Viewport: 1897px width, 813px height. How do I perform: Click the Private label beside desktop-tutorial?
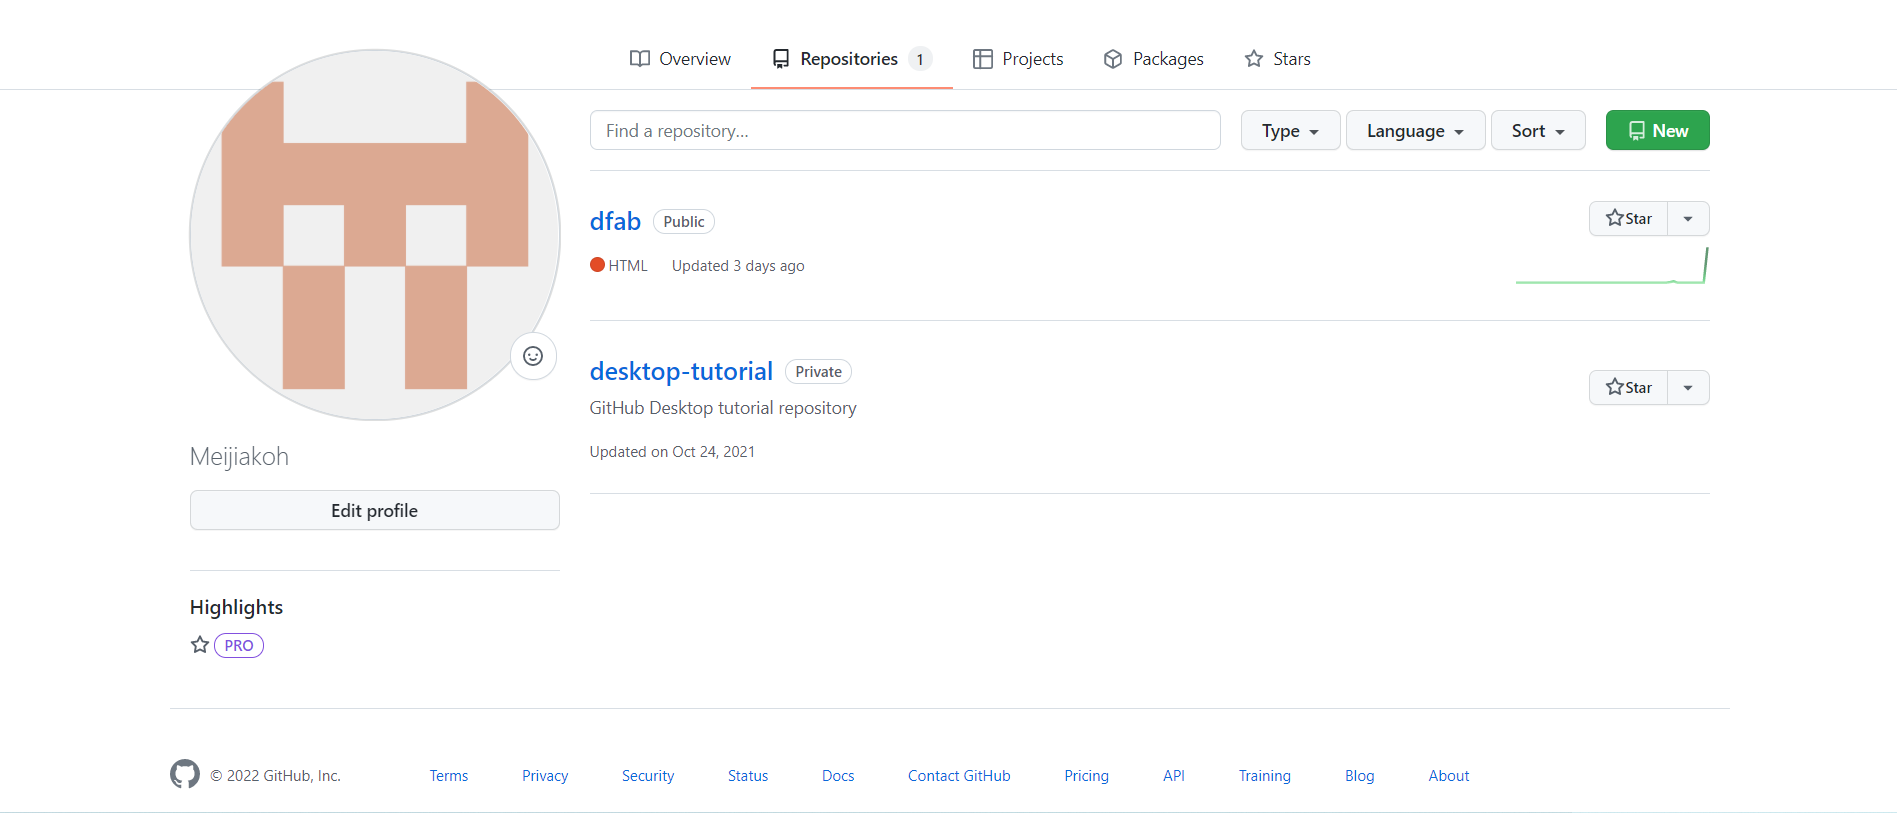(819, 372)
